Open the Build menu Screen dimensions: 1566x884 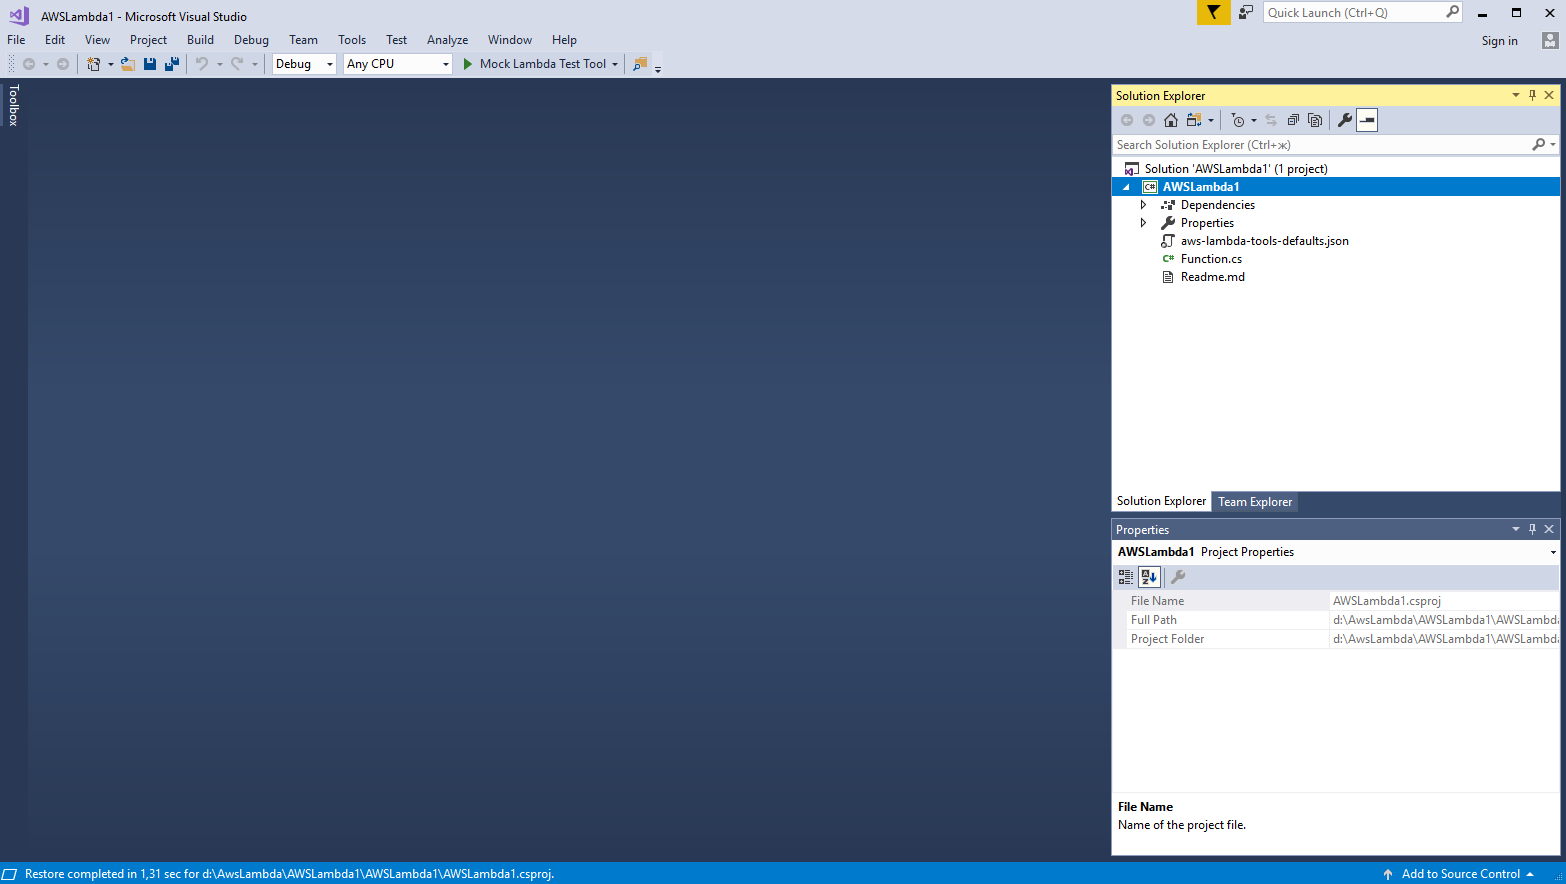click(x=200, y=40)
